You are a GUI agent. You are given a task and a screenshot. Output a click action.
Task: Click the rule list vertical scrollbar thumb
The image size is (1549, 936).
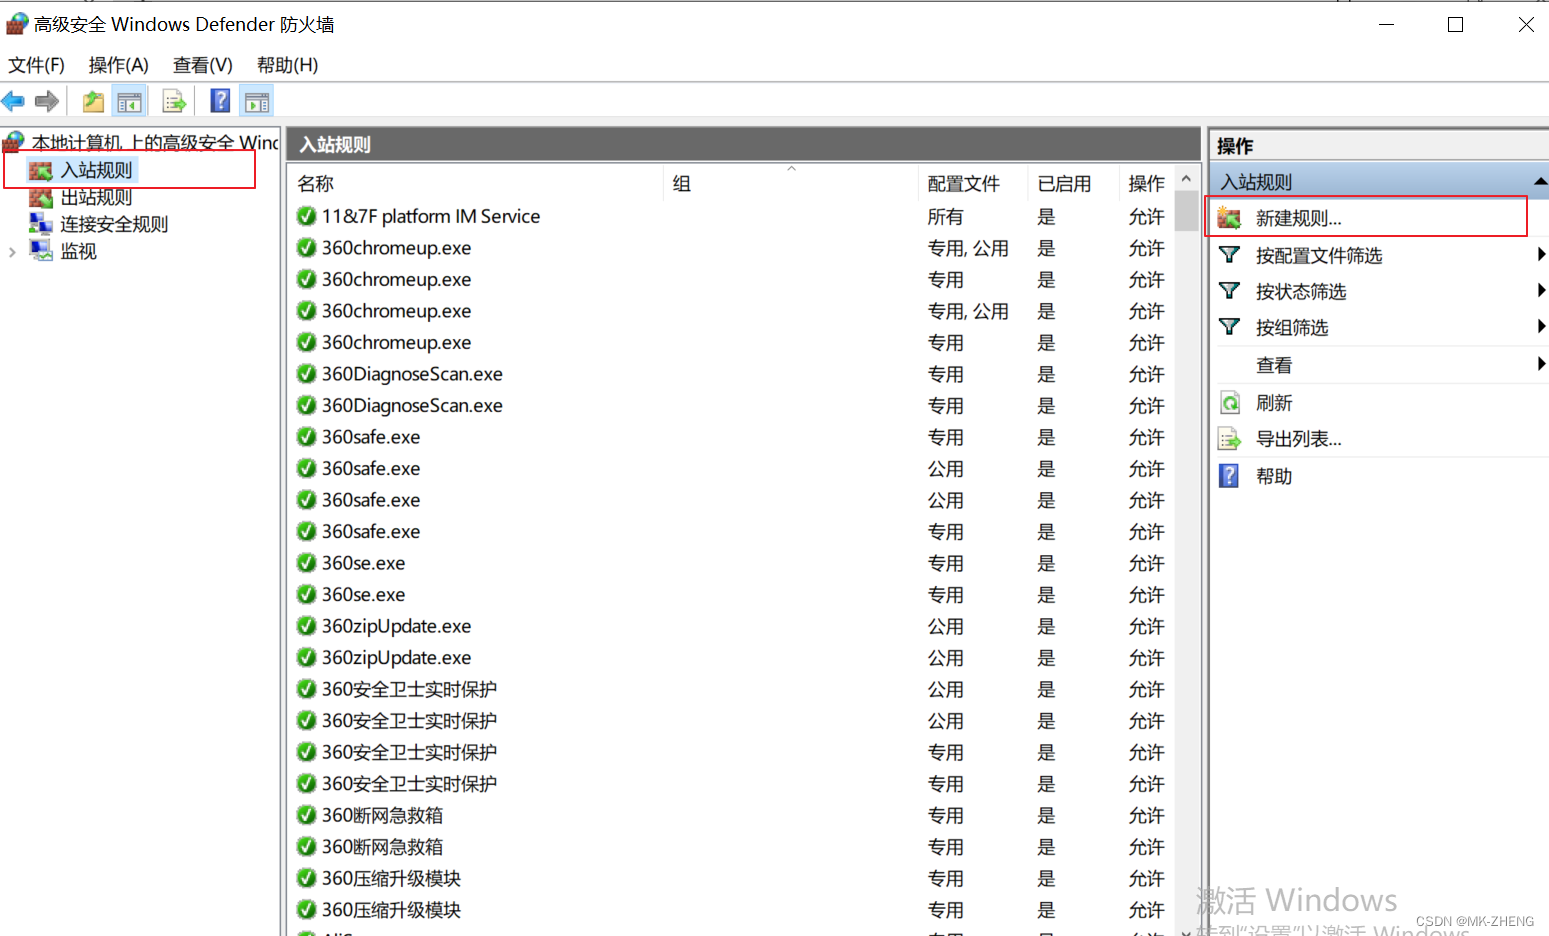tap(1186, 210)
